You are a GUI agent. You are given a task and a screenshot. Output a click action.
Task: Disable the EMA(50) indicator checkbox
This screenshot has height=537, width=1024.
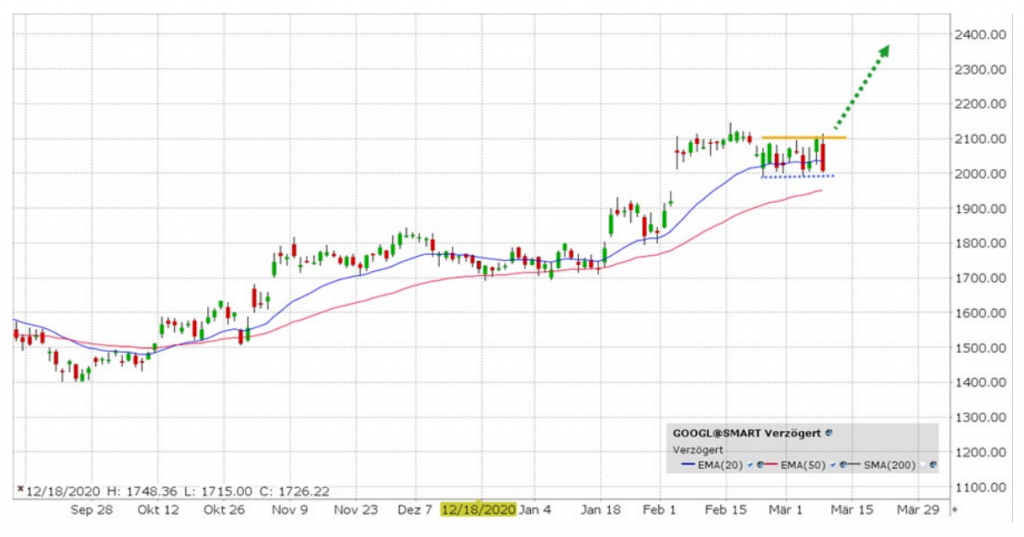coord(831,465)
